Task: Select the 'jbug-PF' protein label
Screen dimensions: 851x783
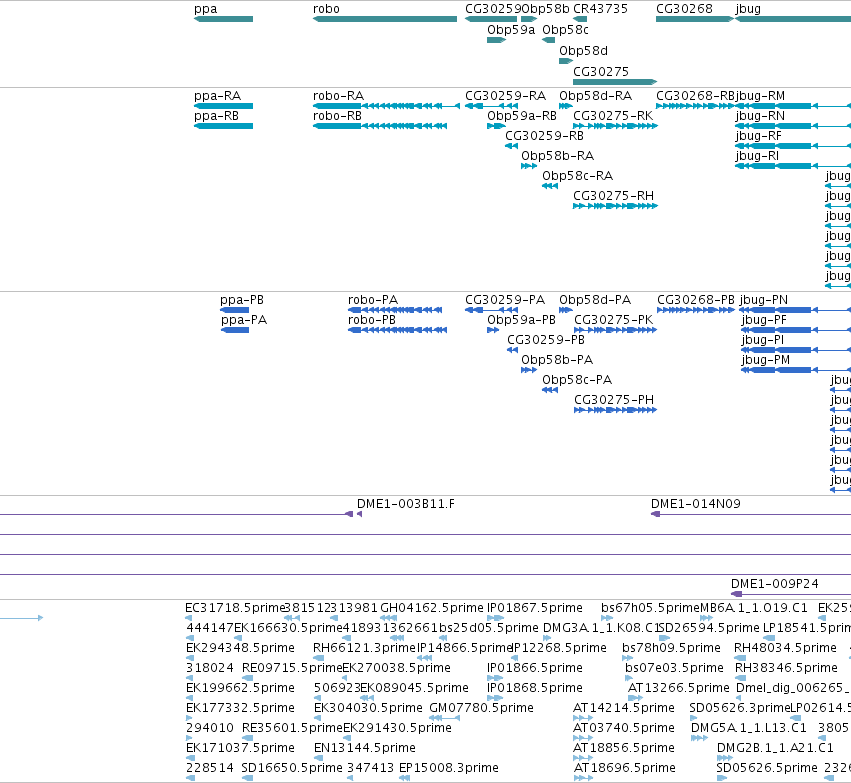Action: 764,320
